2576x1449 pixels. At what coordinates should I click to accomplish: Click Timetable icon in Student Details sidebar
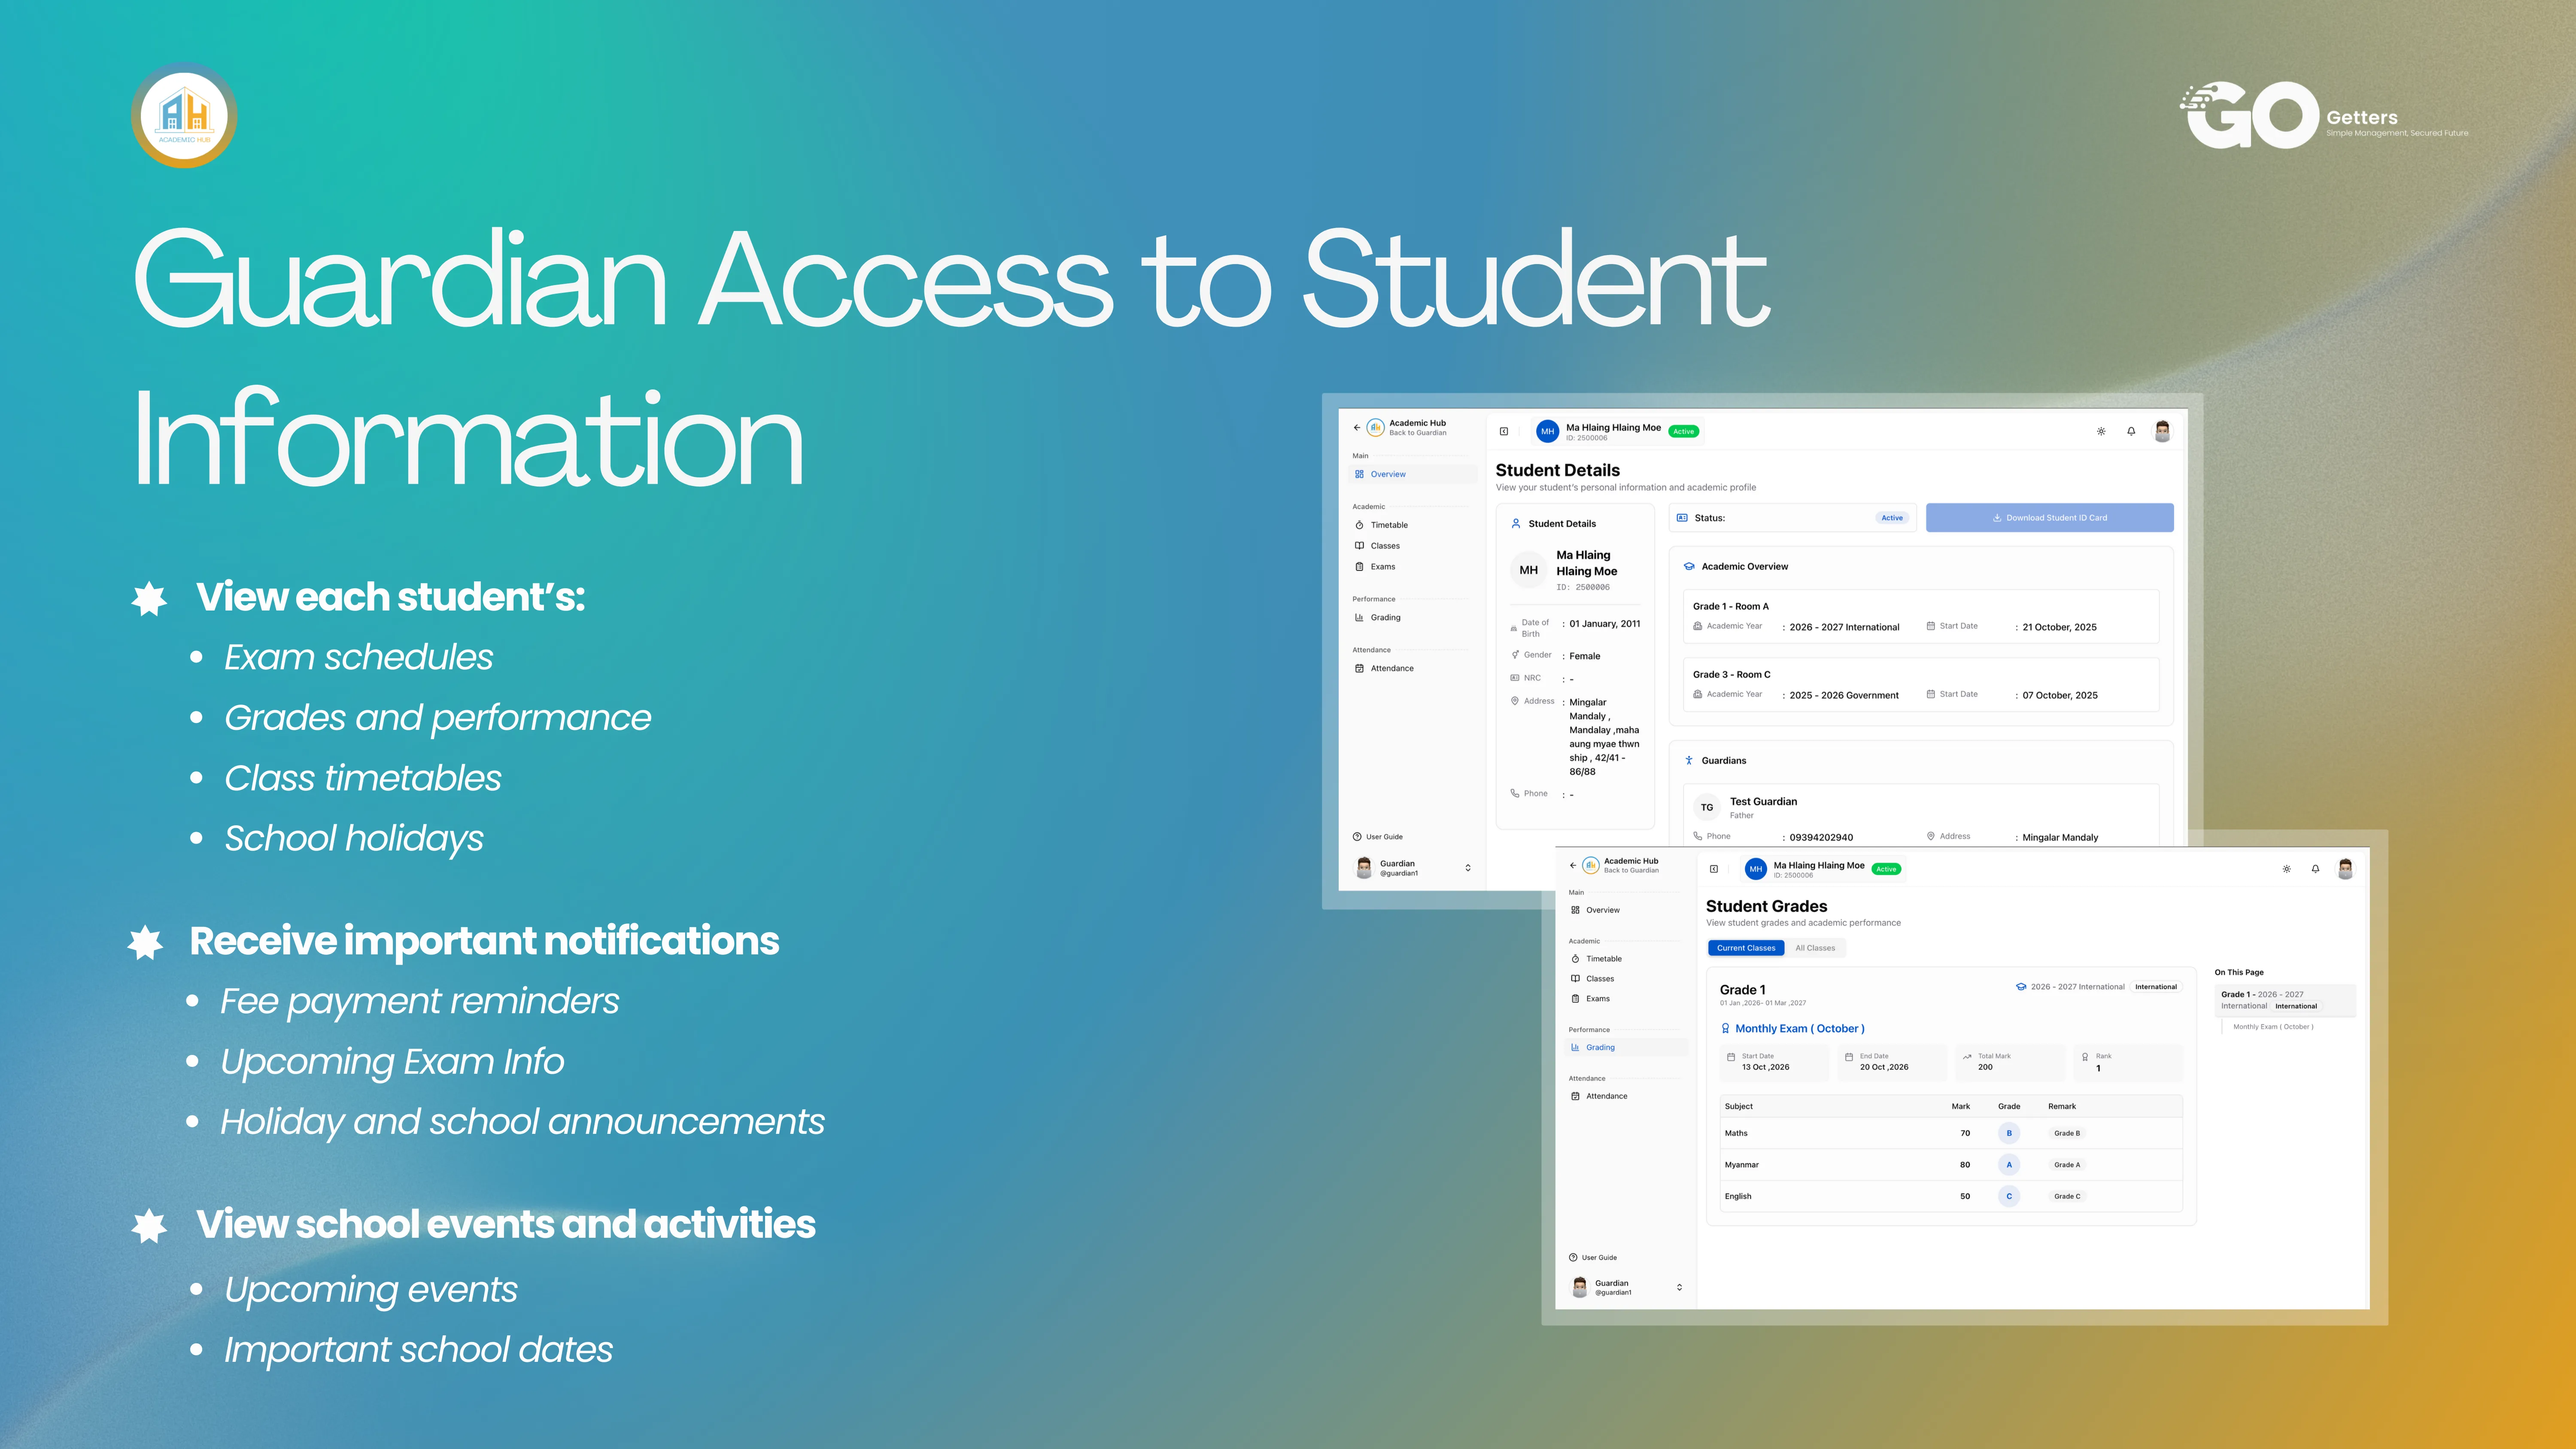(x=1359, y=525)
